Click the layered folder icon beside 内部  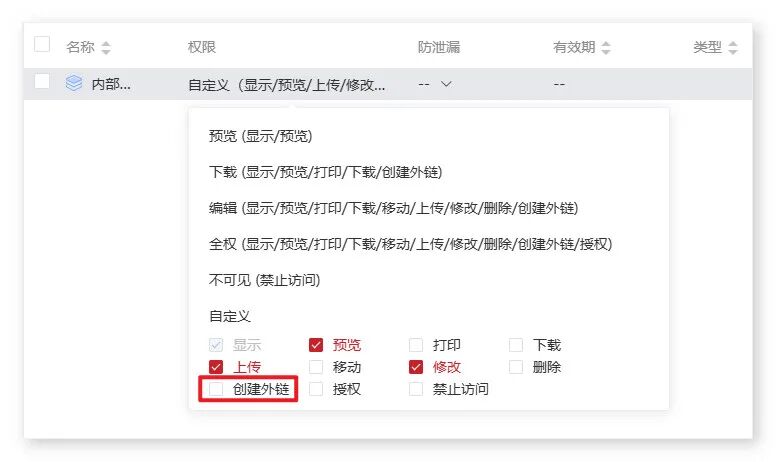pos(74,84)
